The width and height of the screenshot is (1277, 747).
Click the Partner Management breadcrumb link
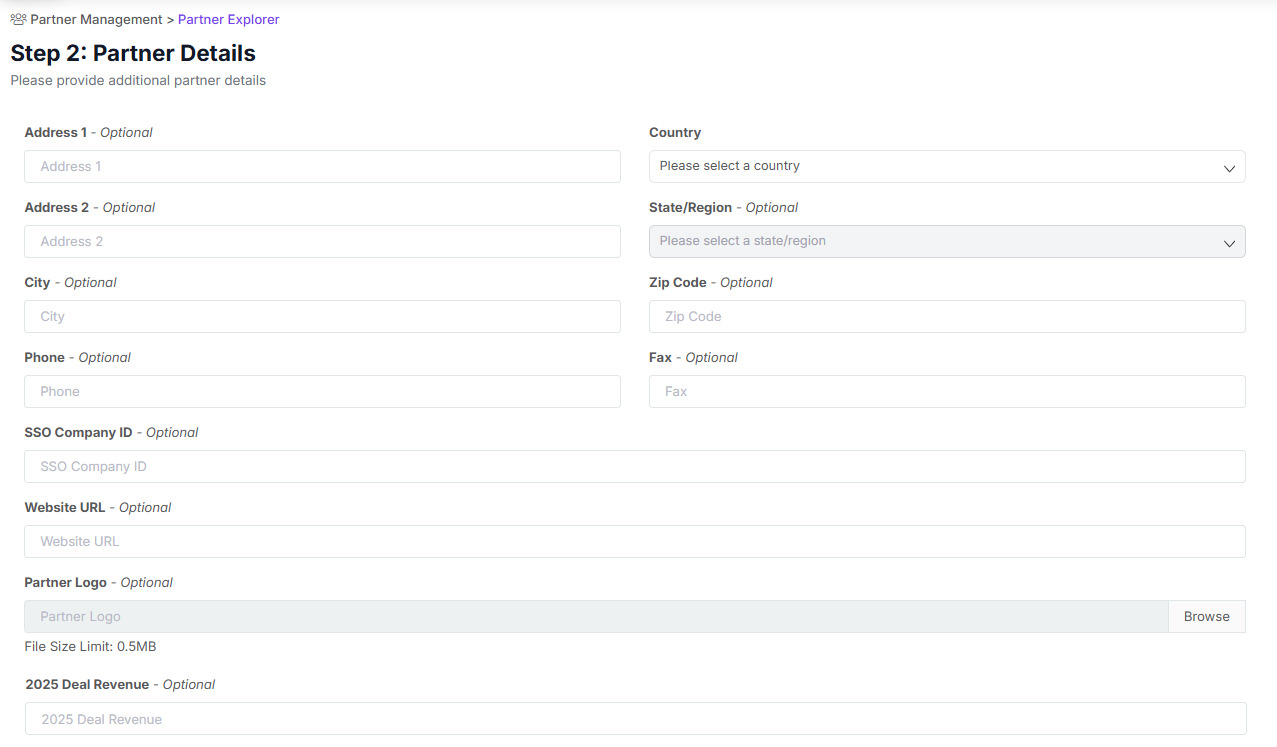[96, 19]
